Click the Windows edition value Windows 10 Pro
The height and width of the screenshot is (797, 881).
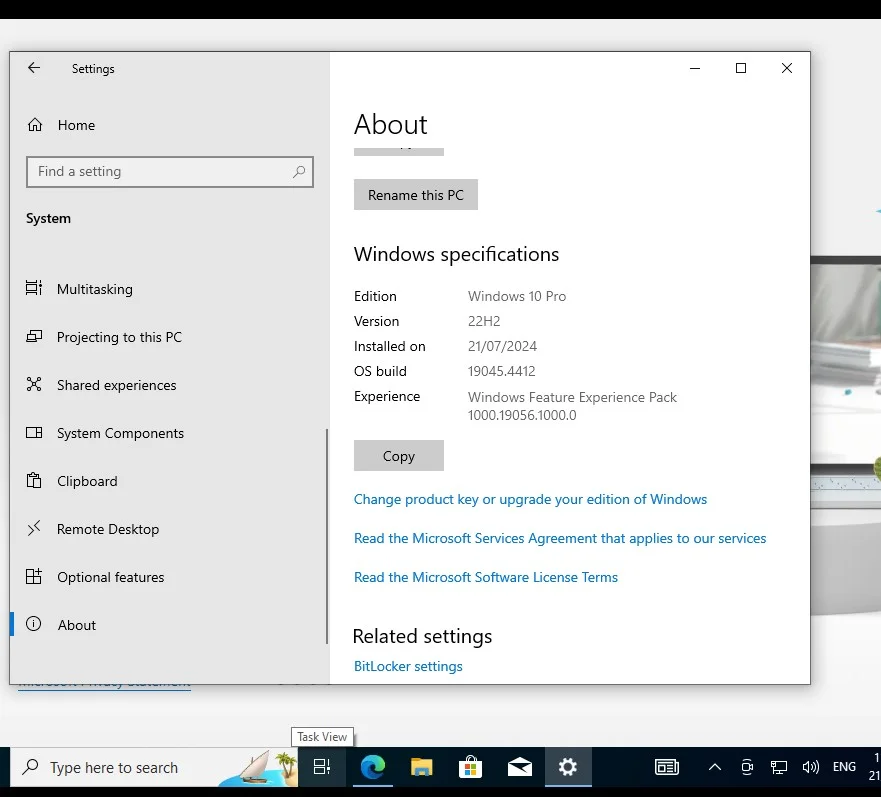pos(517,296)
